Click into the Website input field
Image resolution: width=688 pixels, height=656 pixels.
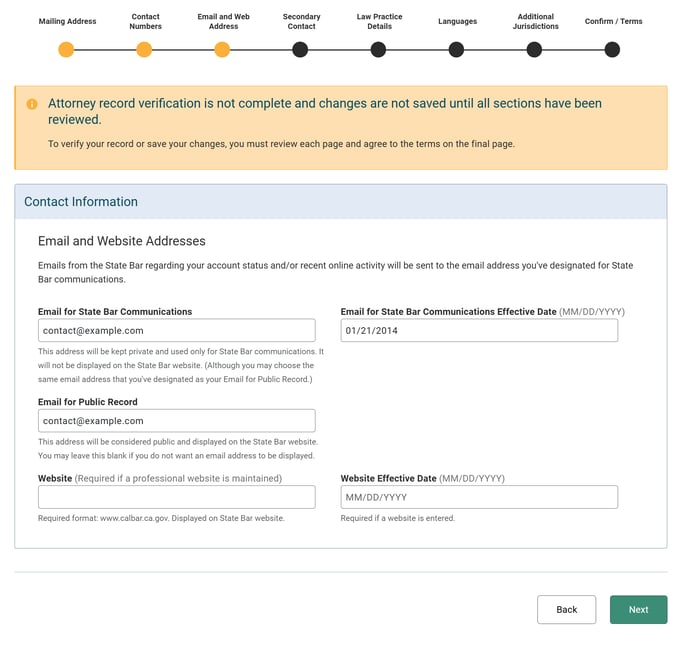coord(176,497)
